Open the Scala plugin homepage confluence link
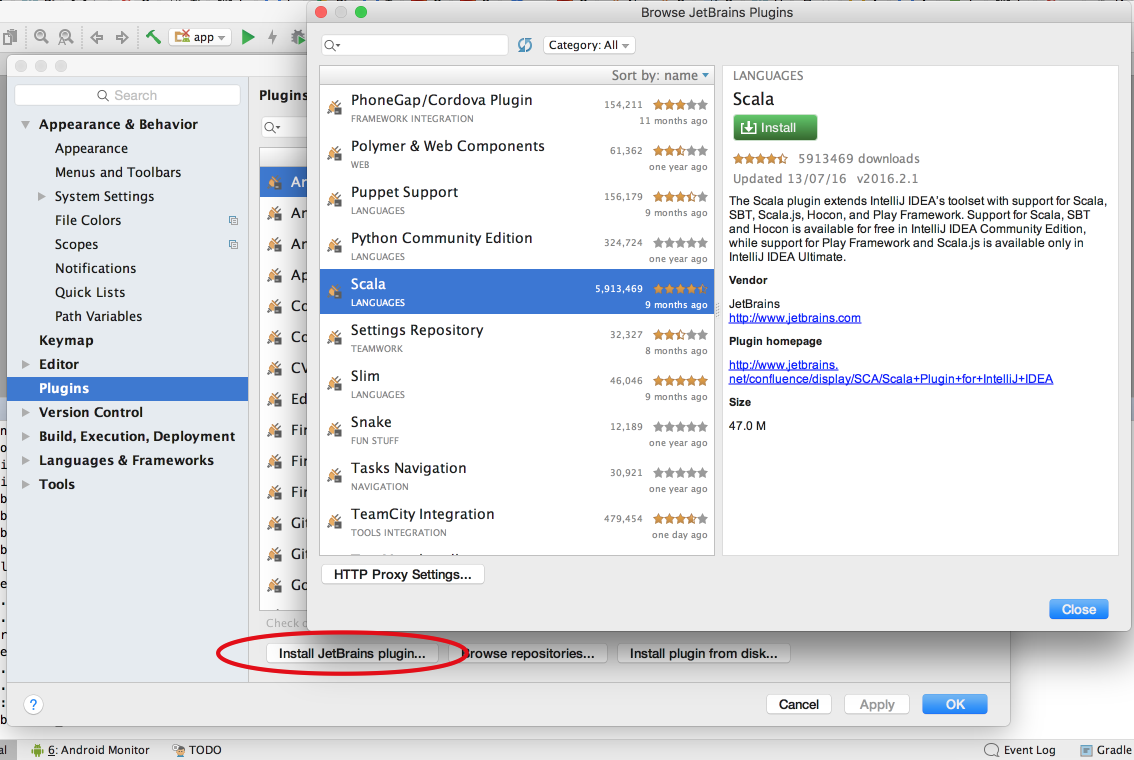1134x760 pixels. click(x=890, y=372)
